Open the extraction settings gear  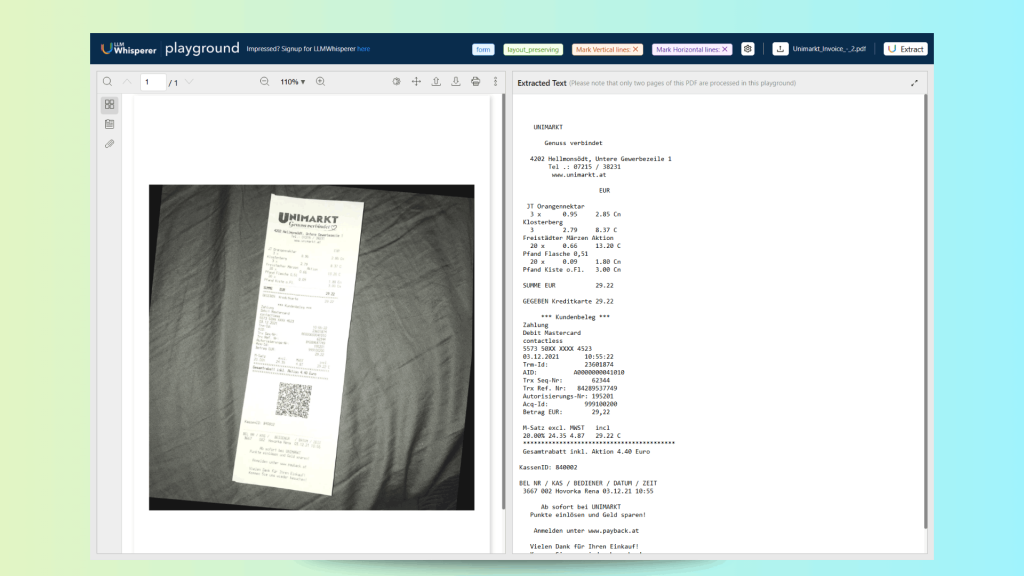click(x=747, y=49)
